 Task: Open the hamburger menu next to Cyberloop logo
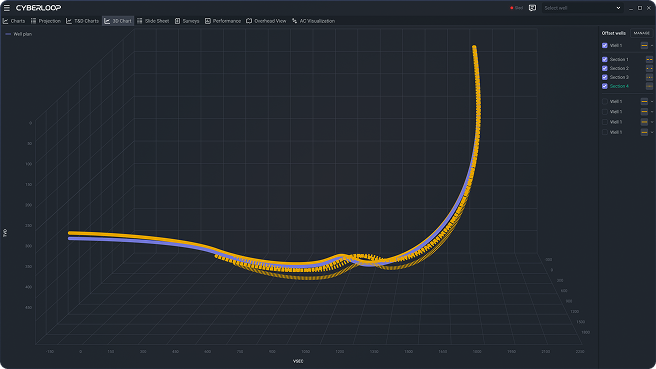click(x=7, y=8)
